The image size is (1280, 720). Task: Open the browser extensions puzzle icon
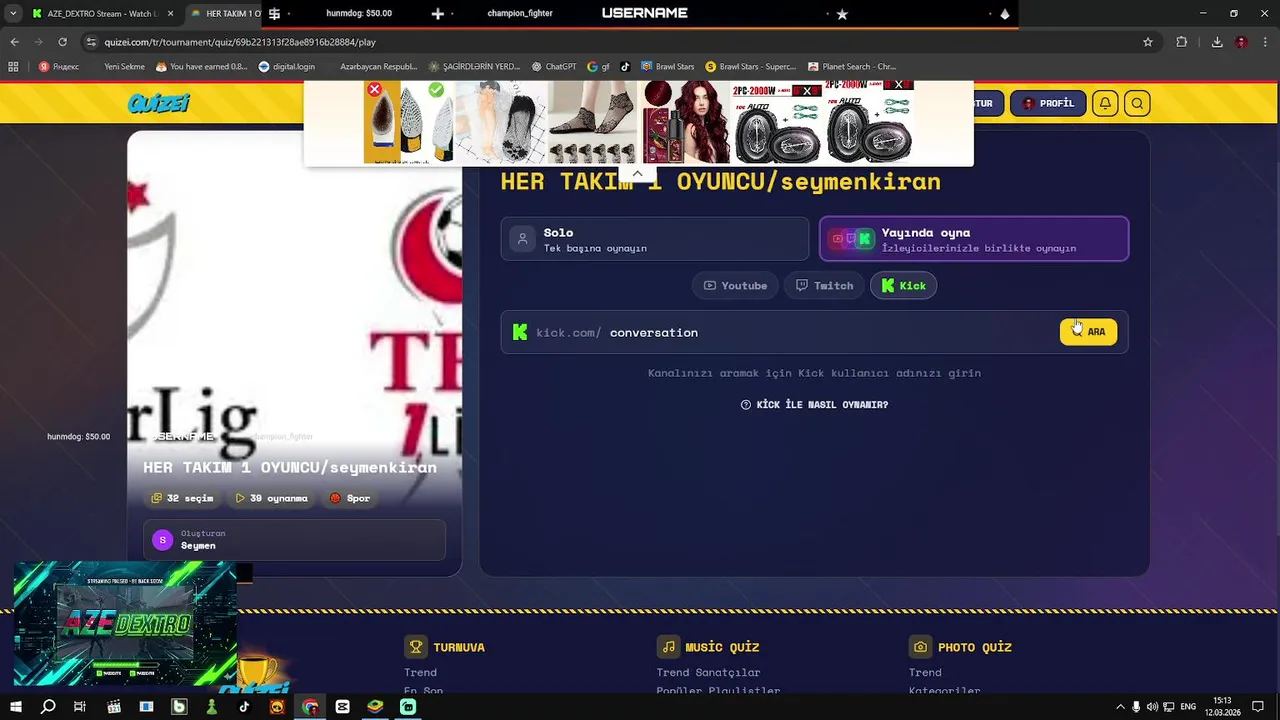tap(1182, 42)
